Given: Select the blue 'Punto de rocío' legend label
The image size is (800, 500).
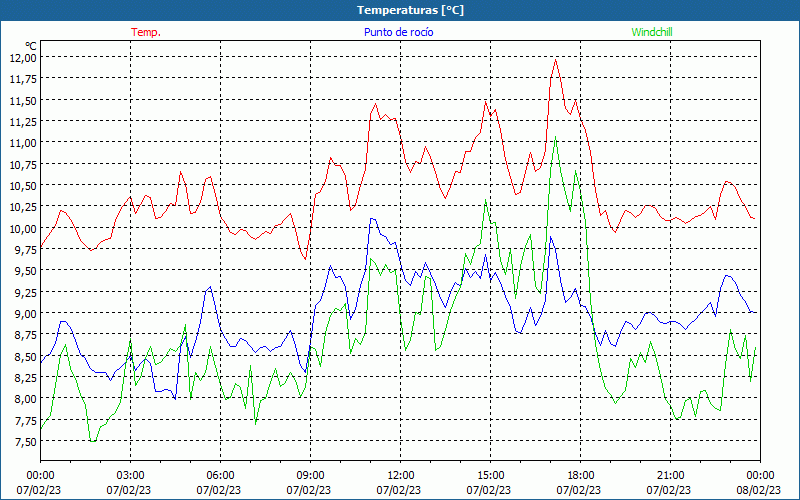Looking at the screenshot, I should pos(398,32).
